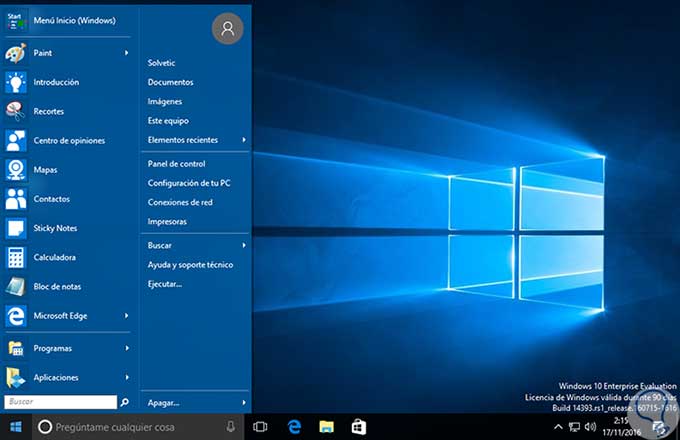
Task: Click the Menú Inicio (Windows) icon
Action: click(x=16, y=20)
